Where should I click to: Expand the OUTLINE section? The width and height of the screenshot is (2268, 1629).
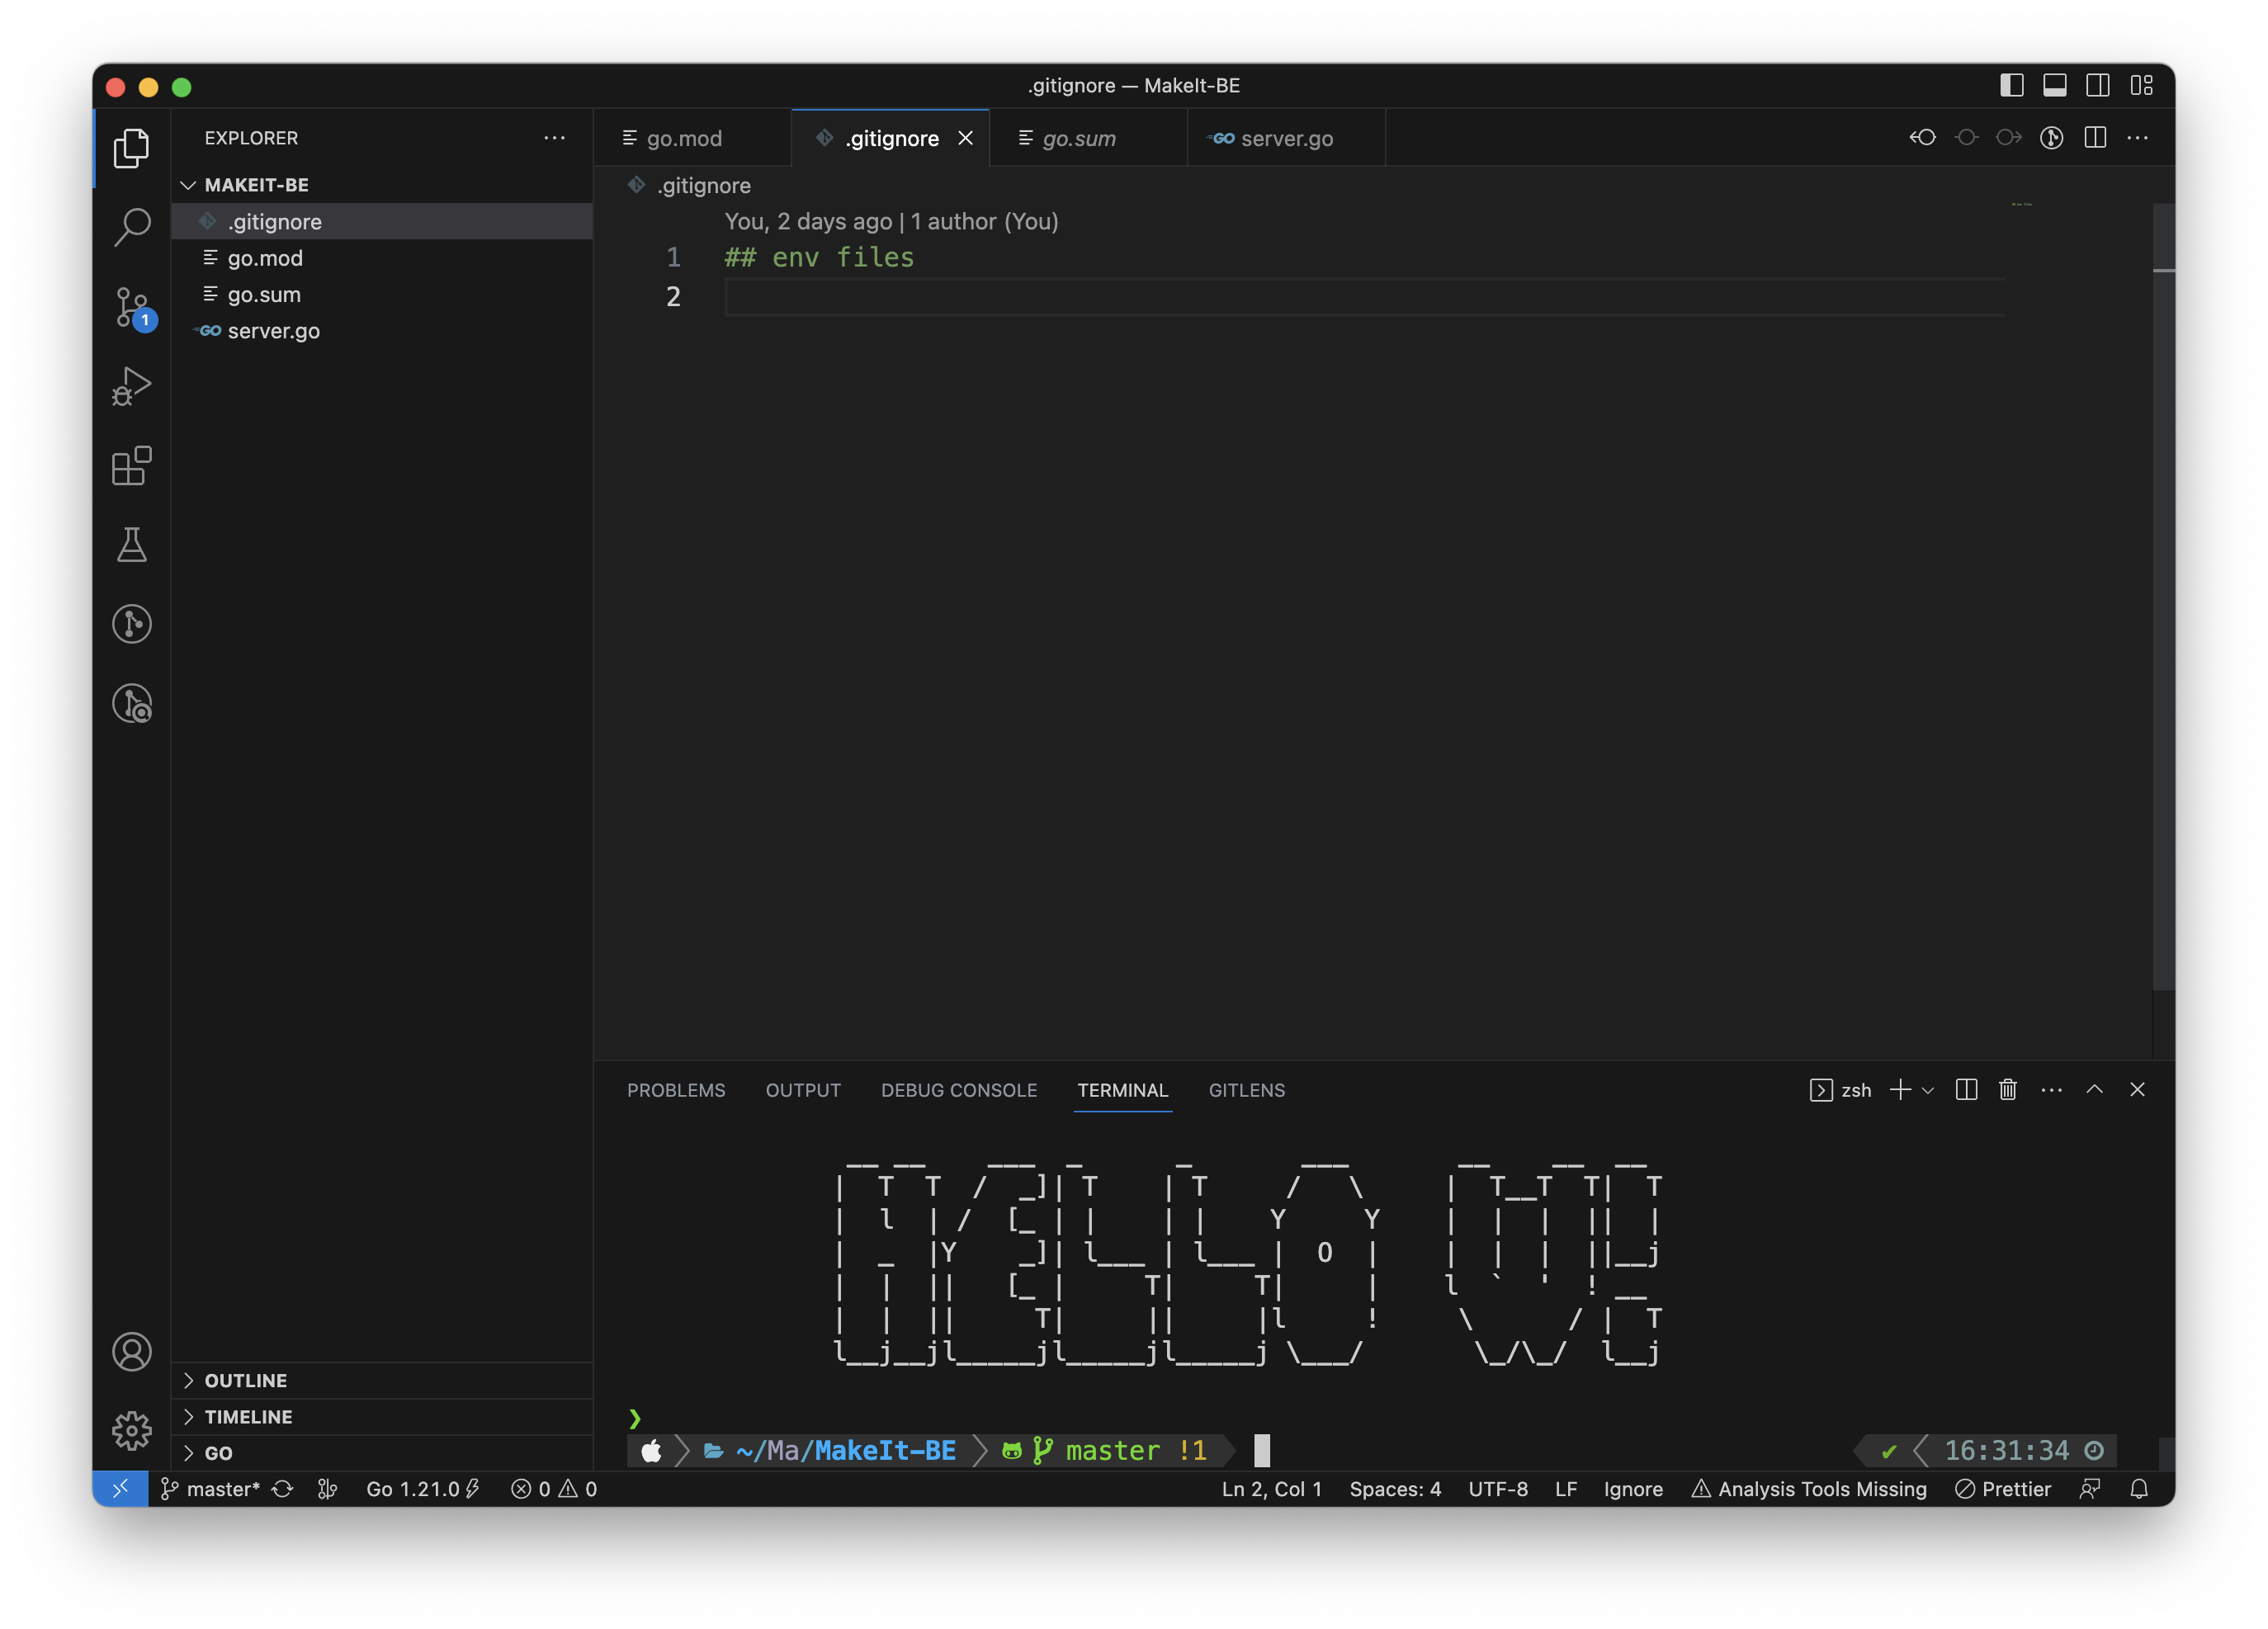coord(246,1380)
